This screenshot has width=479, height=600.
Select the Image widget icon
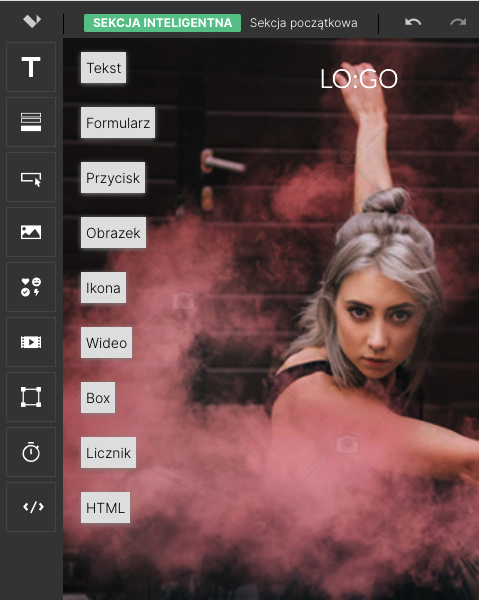(x=31, y=232)
